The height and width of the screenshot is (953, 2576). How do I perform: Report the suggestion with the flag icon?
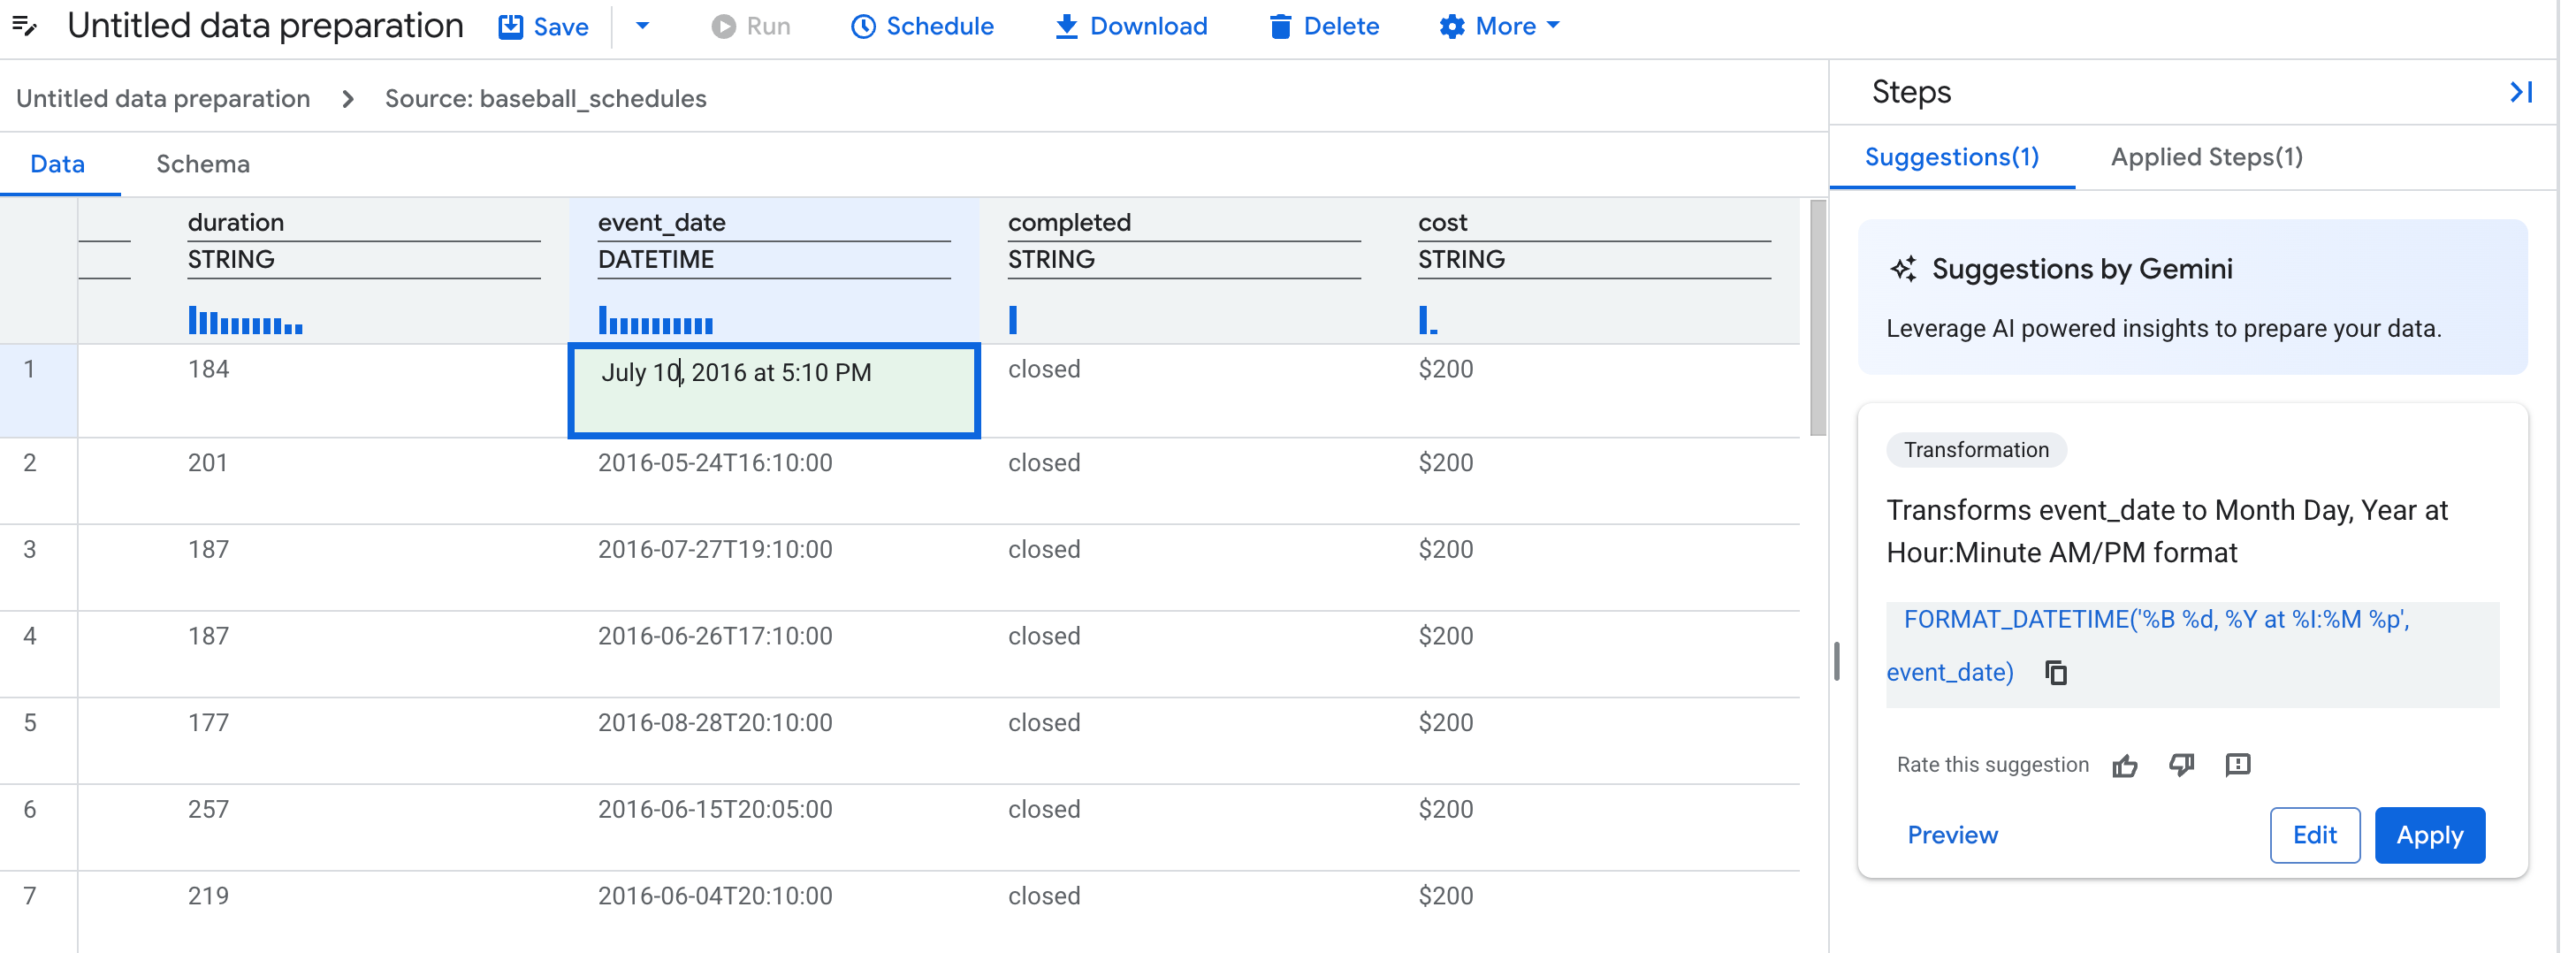click(x=2239, y=765)
